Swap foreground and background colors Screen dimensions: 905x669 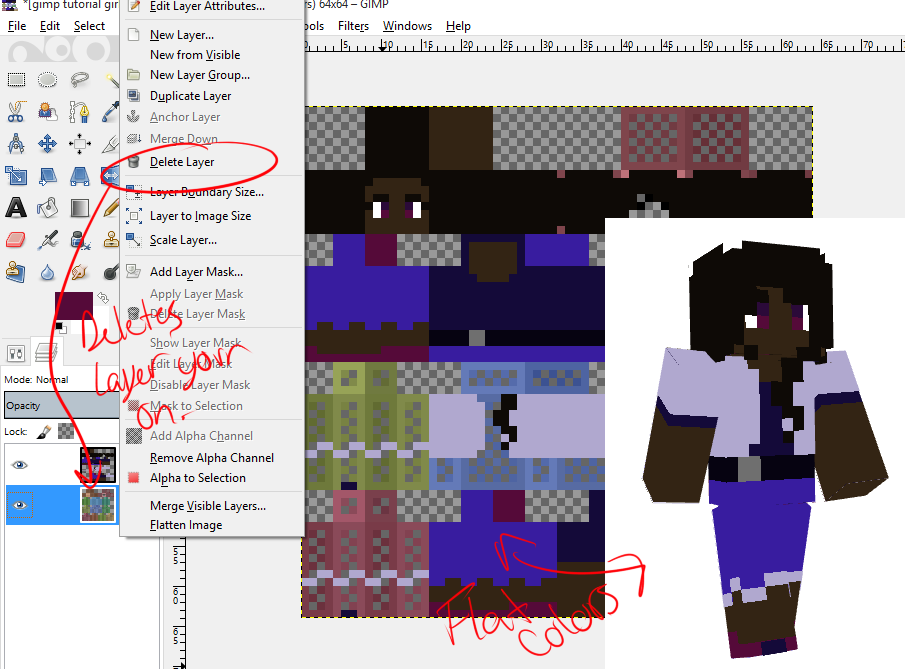[103, 298]
